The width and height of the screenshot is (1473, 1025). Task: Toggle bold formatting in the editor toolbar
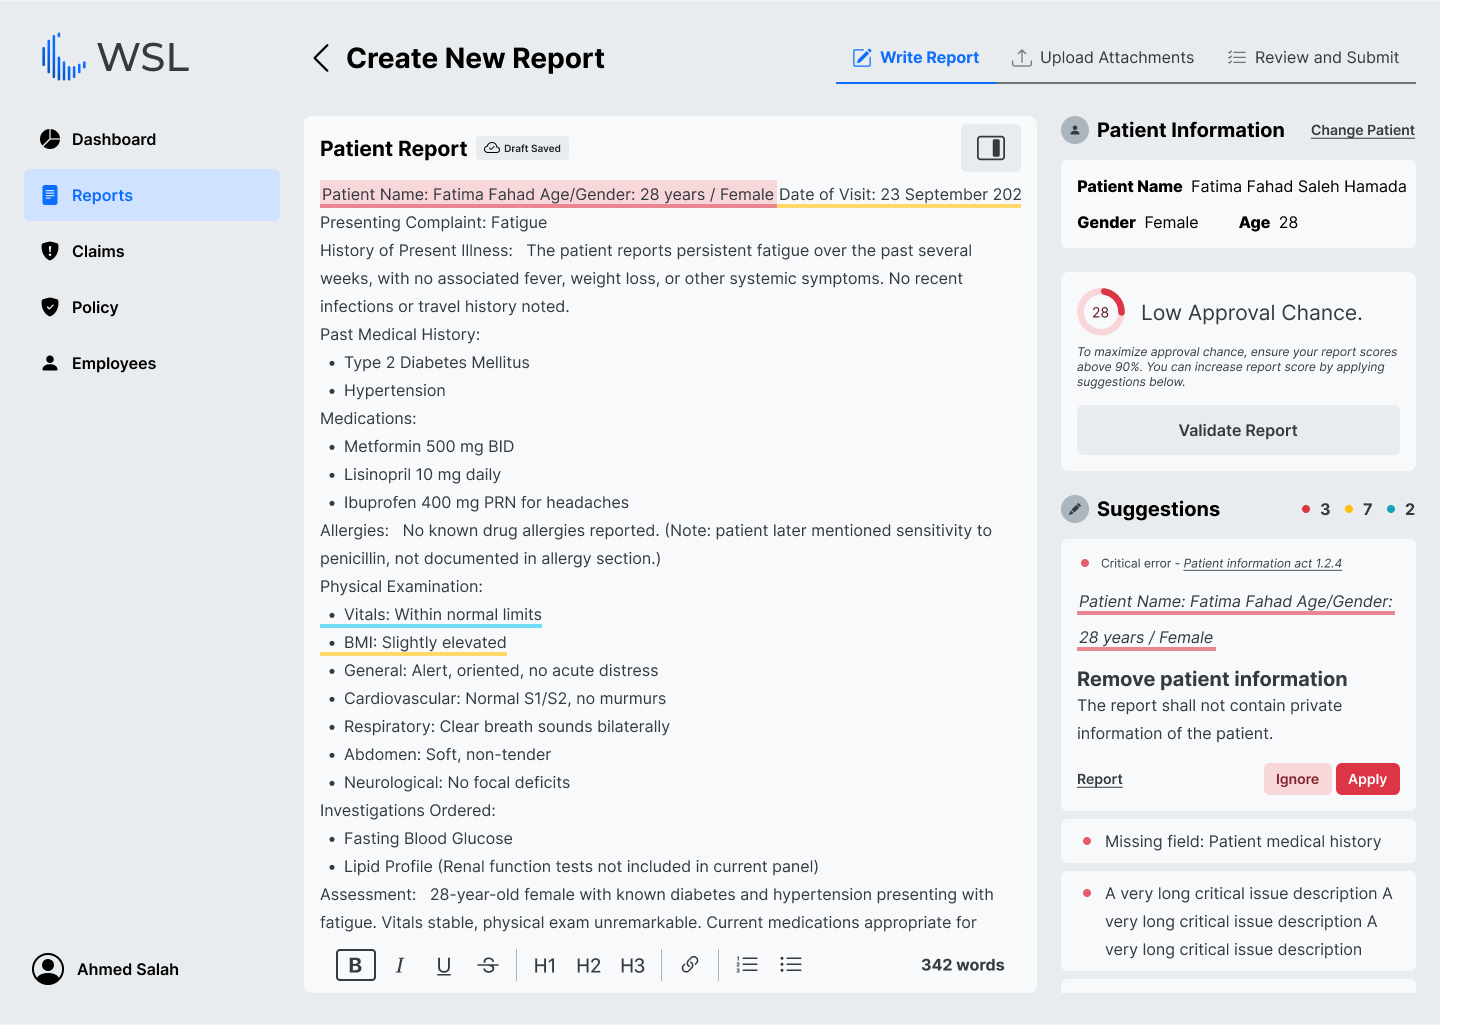coord(355,965)
